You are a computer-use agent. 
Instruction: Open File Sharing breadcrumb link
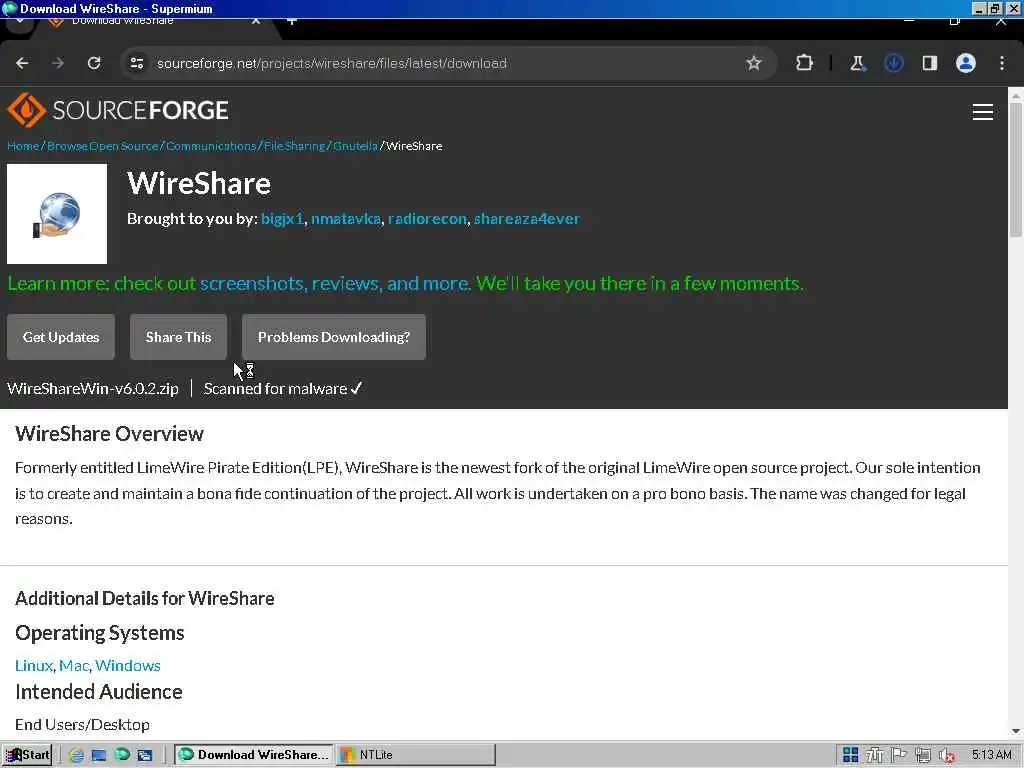click(295, 146)
